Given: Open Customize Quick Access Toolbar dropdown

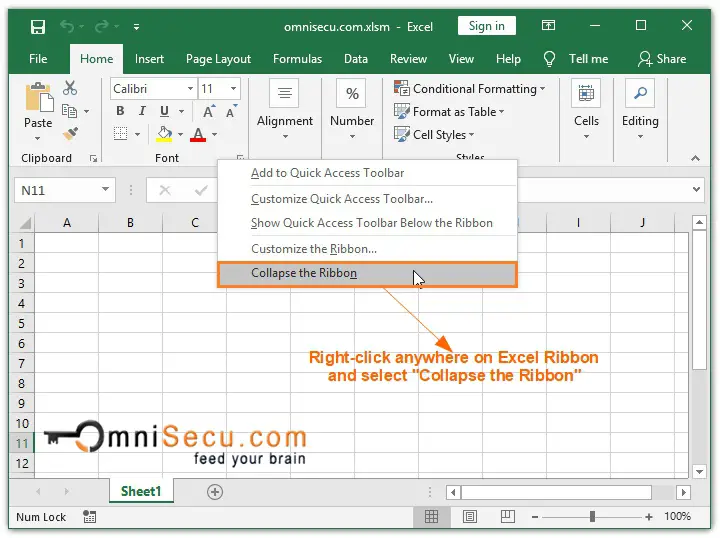Looking at the screenshot, I should [x=136, y=27].
